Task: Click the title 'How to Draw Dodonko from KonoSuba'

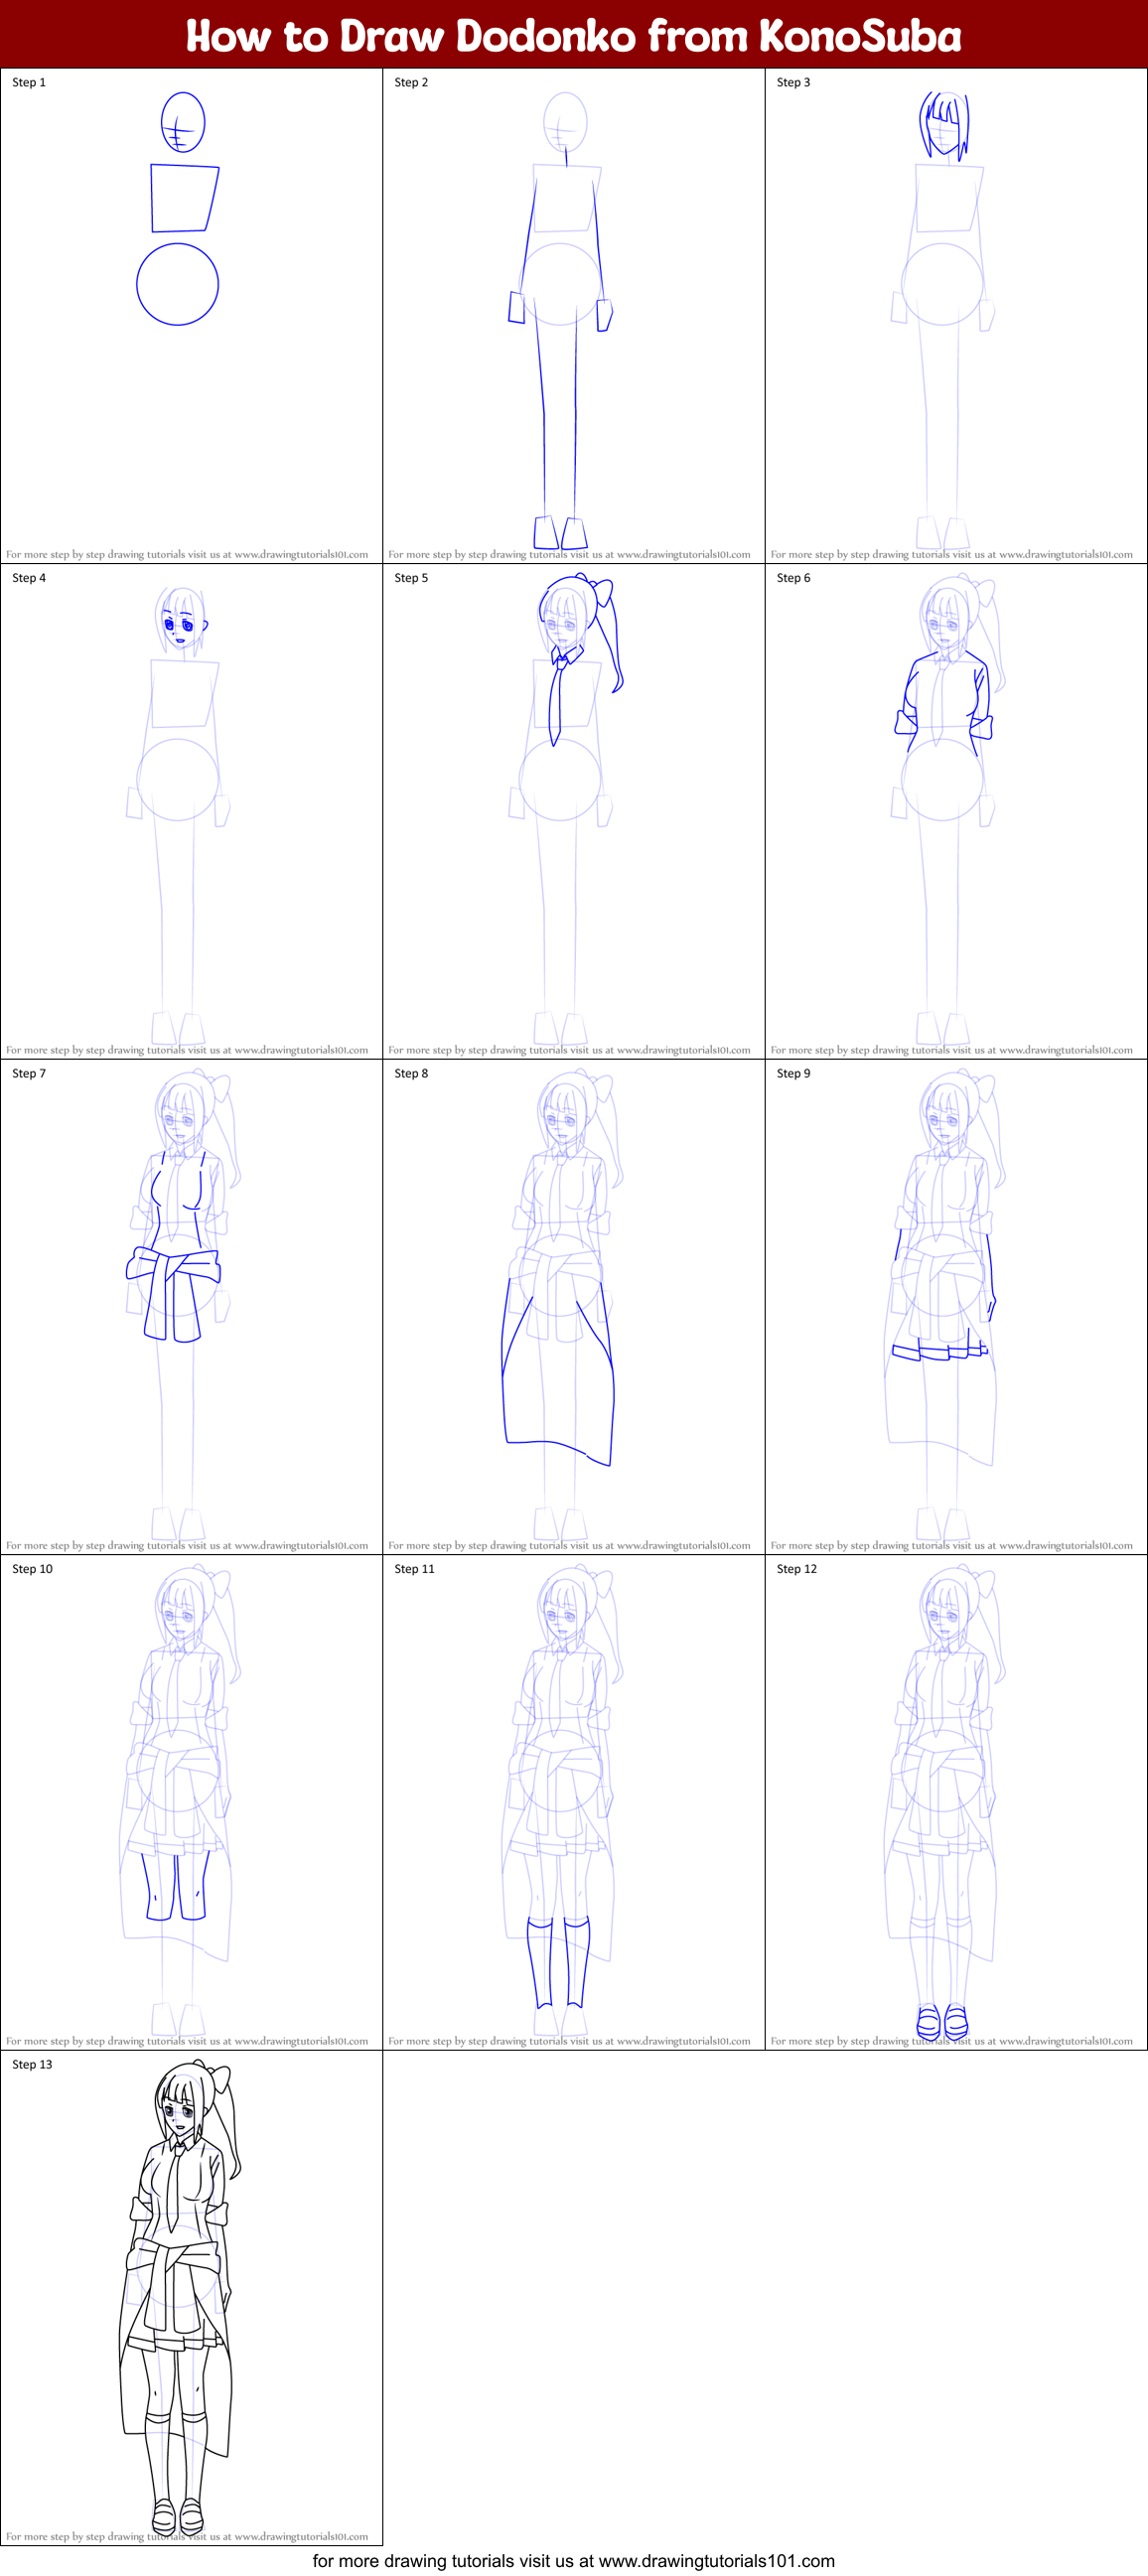Action: pyautogui.click(x=574, y=36)
